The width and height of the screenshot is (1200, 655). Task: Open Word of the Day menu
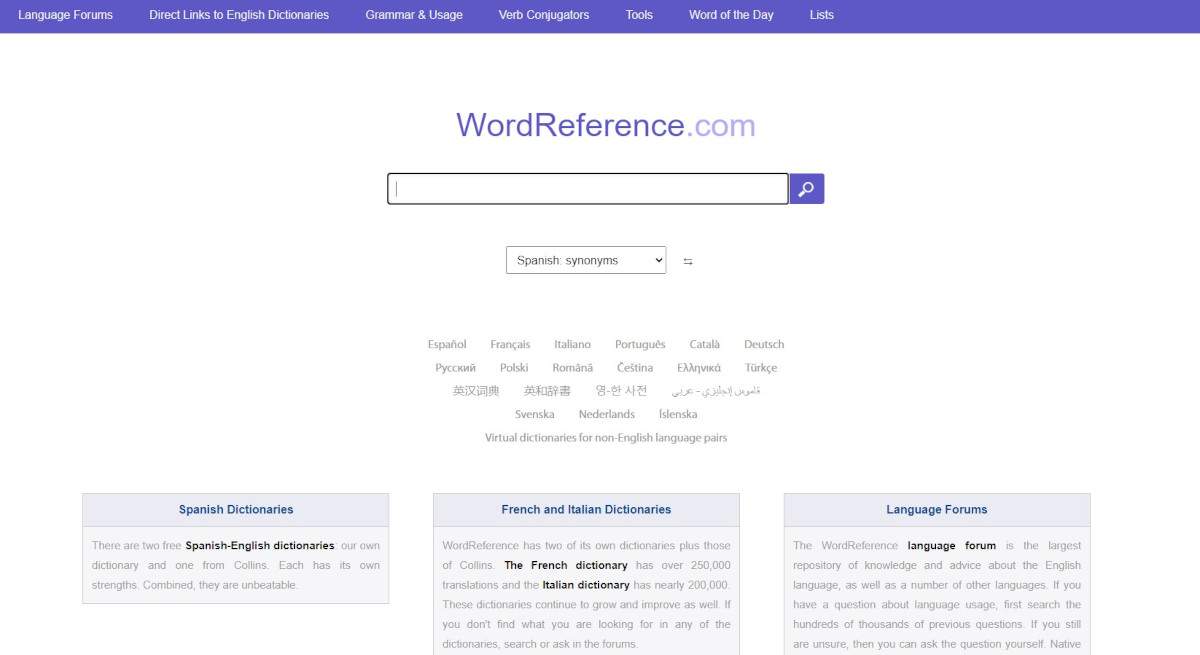(731, 15)
